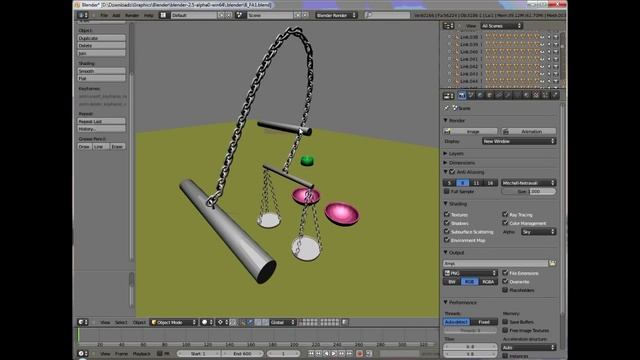Open the File menu

pos(104,15)
